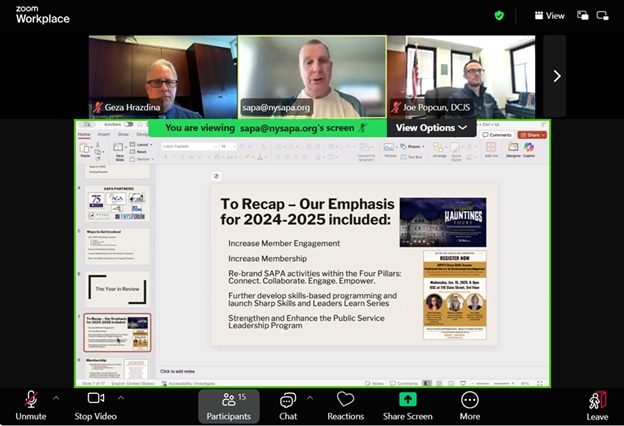Unmute the microphone
This screenshot has width=624, height=426.
[x=30, y=404]
